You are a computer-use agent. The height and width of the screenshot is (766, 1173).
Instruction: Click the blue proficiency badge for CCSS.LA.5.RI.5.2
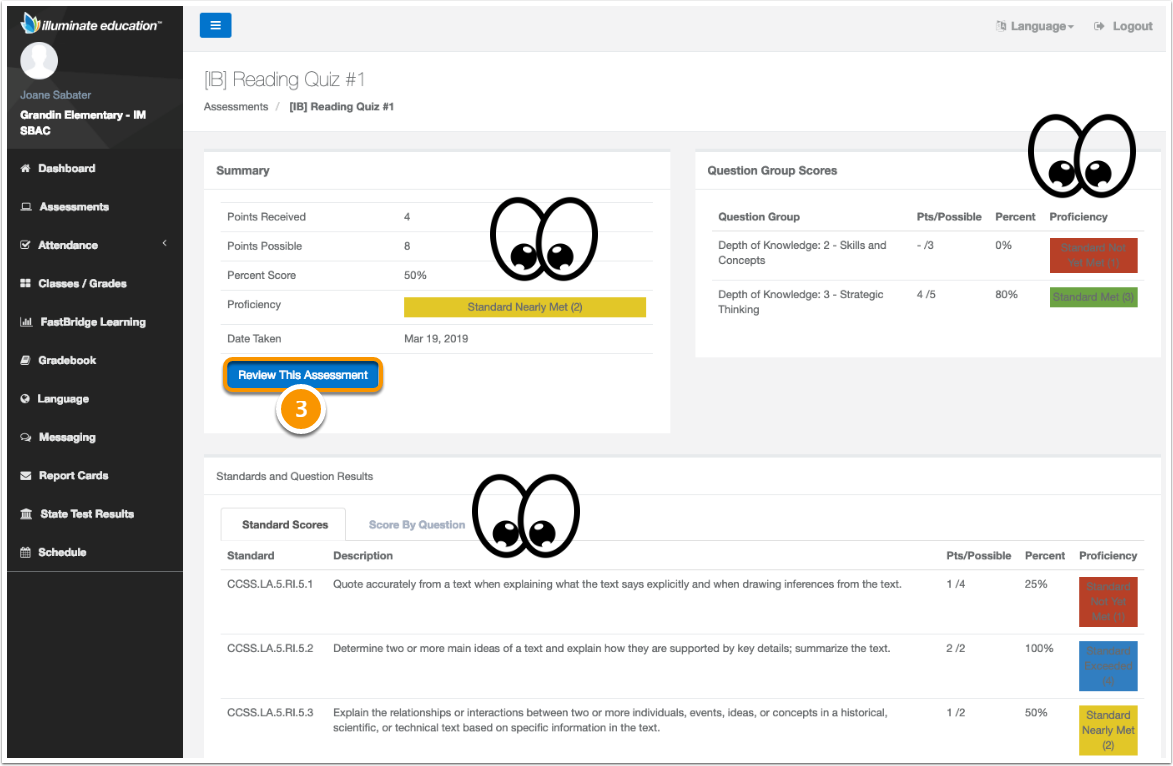click(x=1108, y=666)
